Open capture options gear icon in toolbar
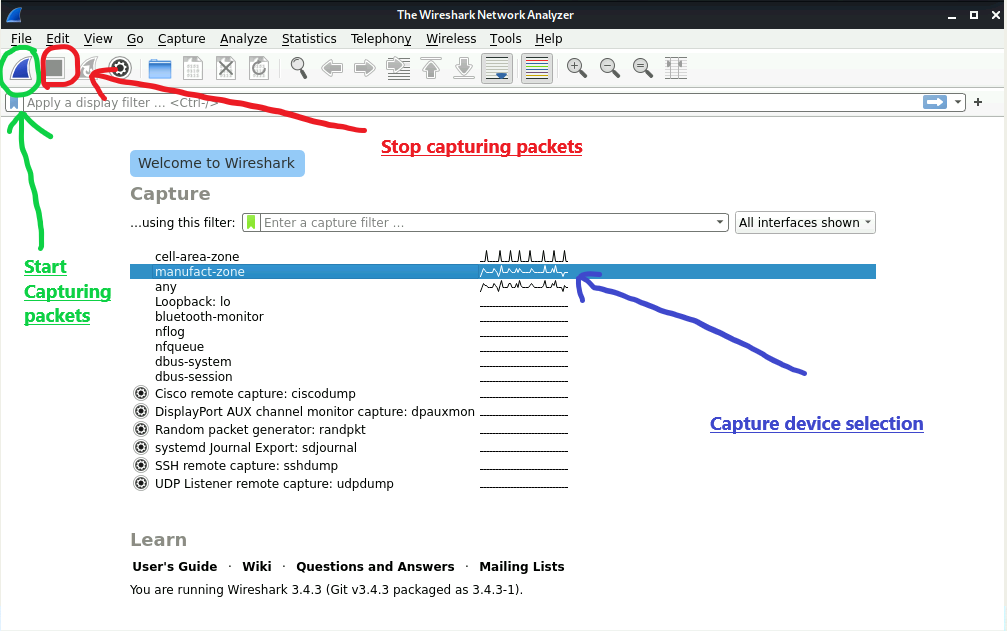Image resolution: width=1007 pixels, height=631 pixels. point(121,68)
